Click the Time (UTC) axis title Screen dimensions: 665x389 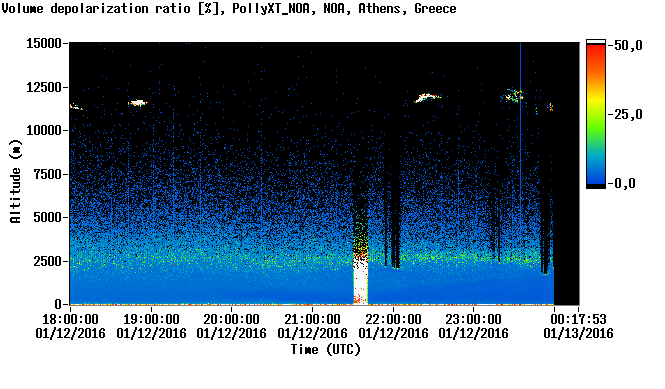pyautogui.click(x=325, y=350)
